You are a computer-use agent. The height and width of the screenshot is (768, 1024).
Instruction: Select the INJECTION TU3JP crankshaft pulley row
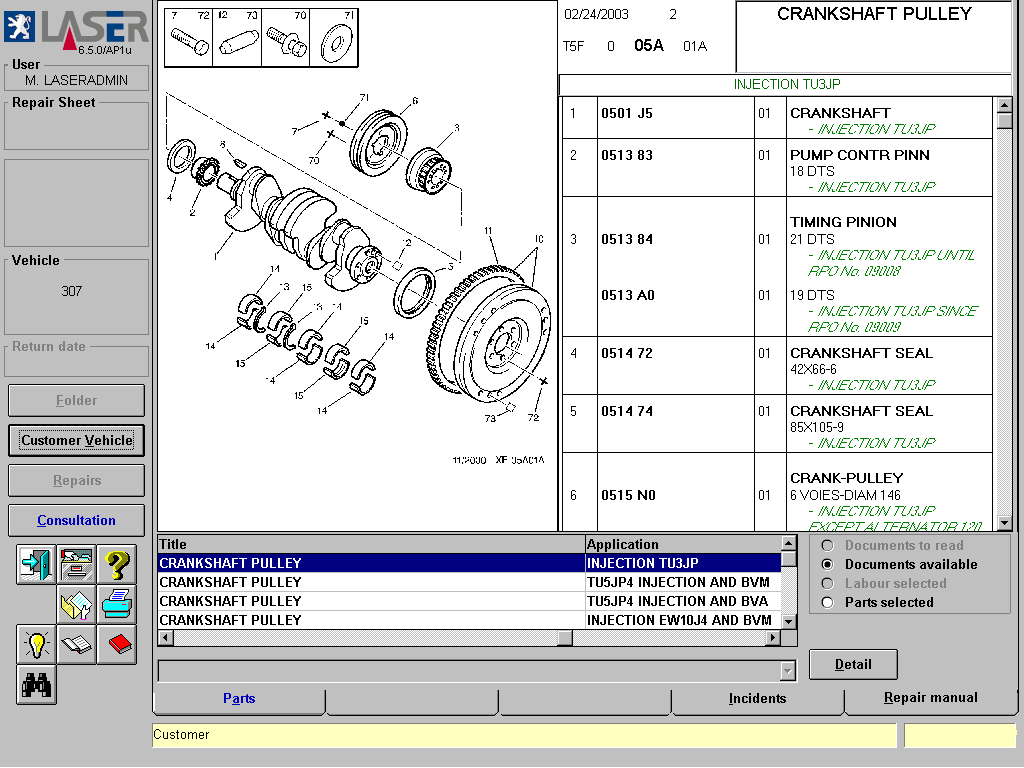(470, 563)
